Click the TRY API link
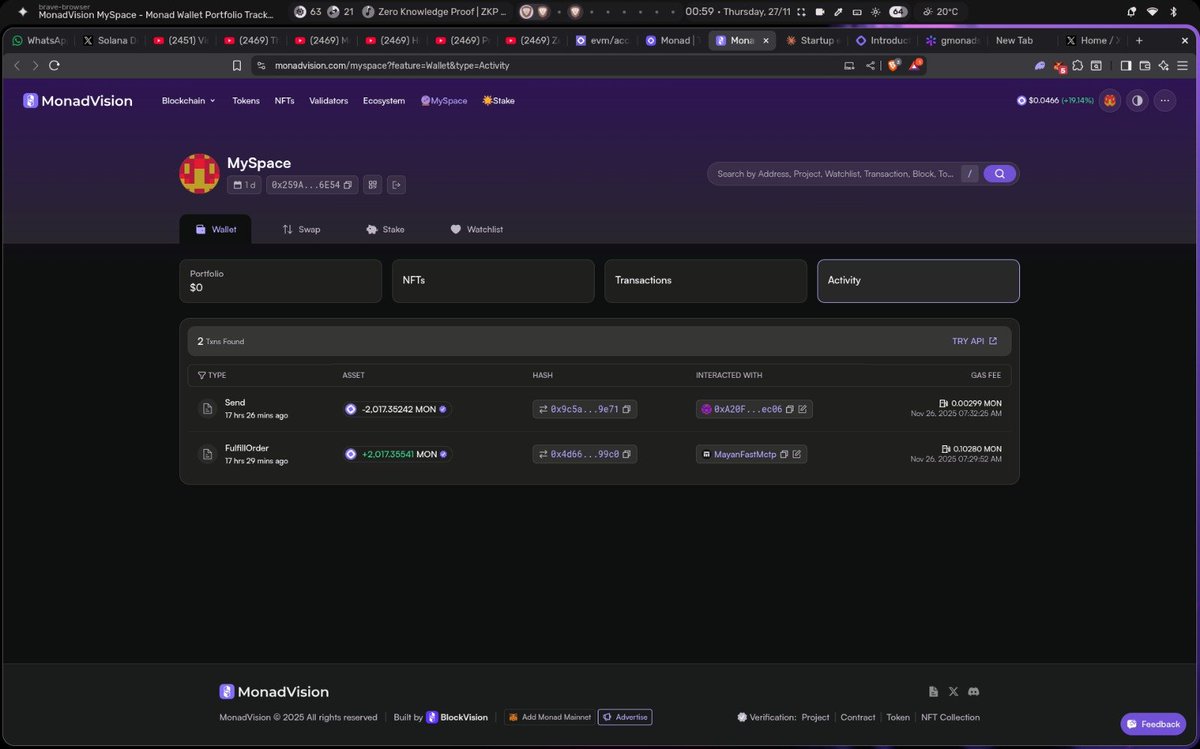Viewport: 1200px width, 749px height. [974, 341]
